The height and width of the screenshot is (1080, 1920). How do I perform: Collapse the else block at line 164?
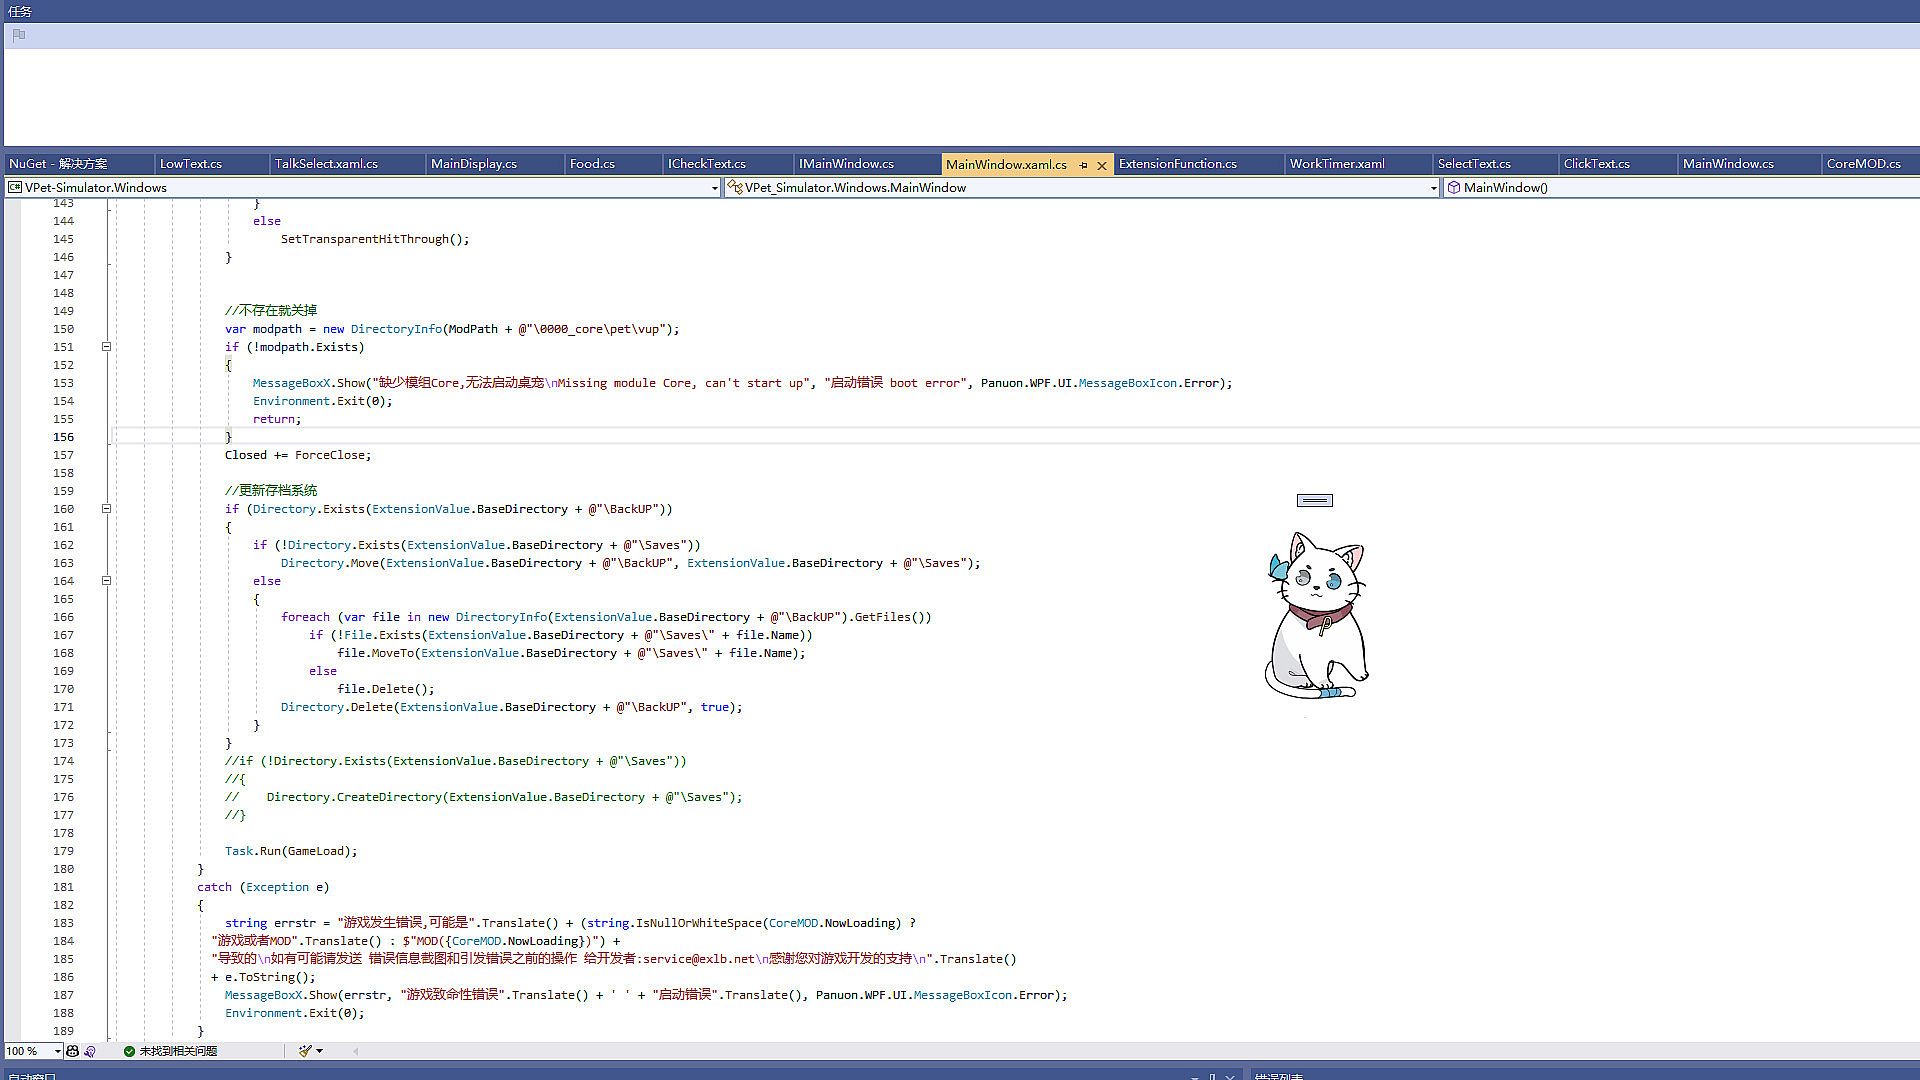pyautogui.click(x=106, y=581)
